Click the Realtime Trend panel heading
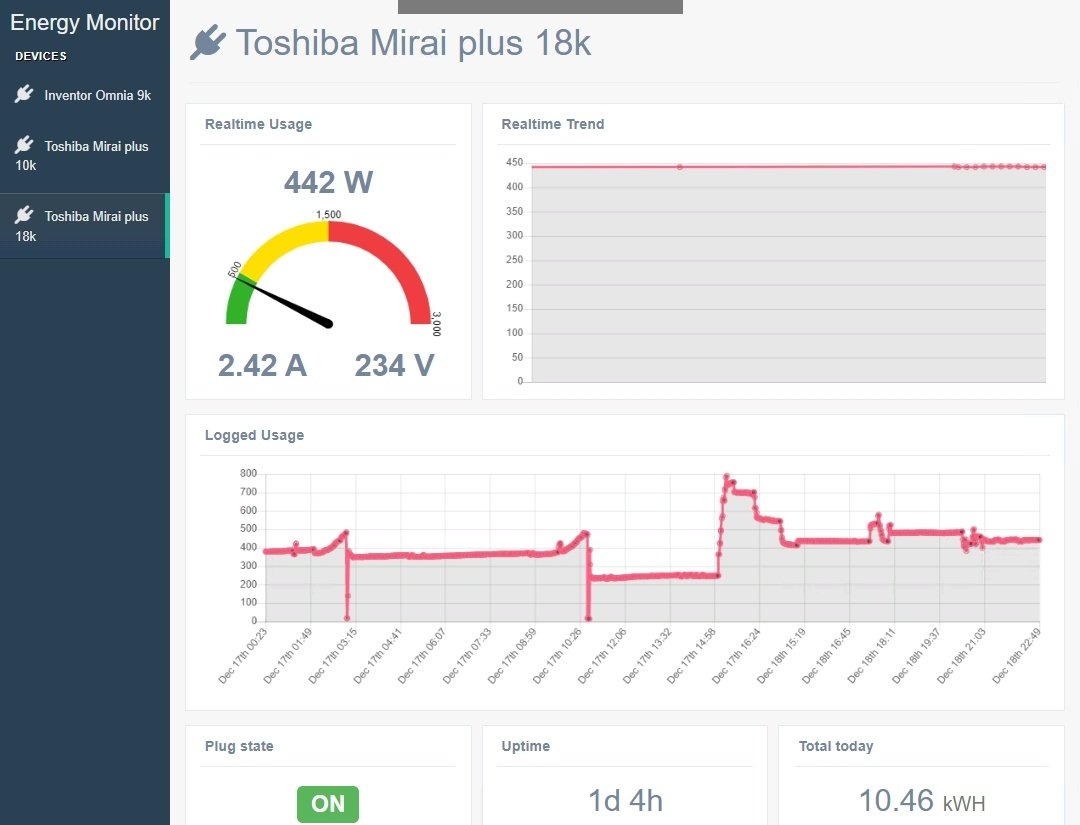Viewport: 1080px width, 825px height. [x=552, y=124]
